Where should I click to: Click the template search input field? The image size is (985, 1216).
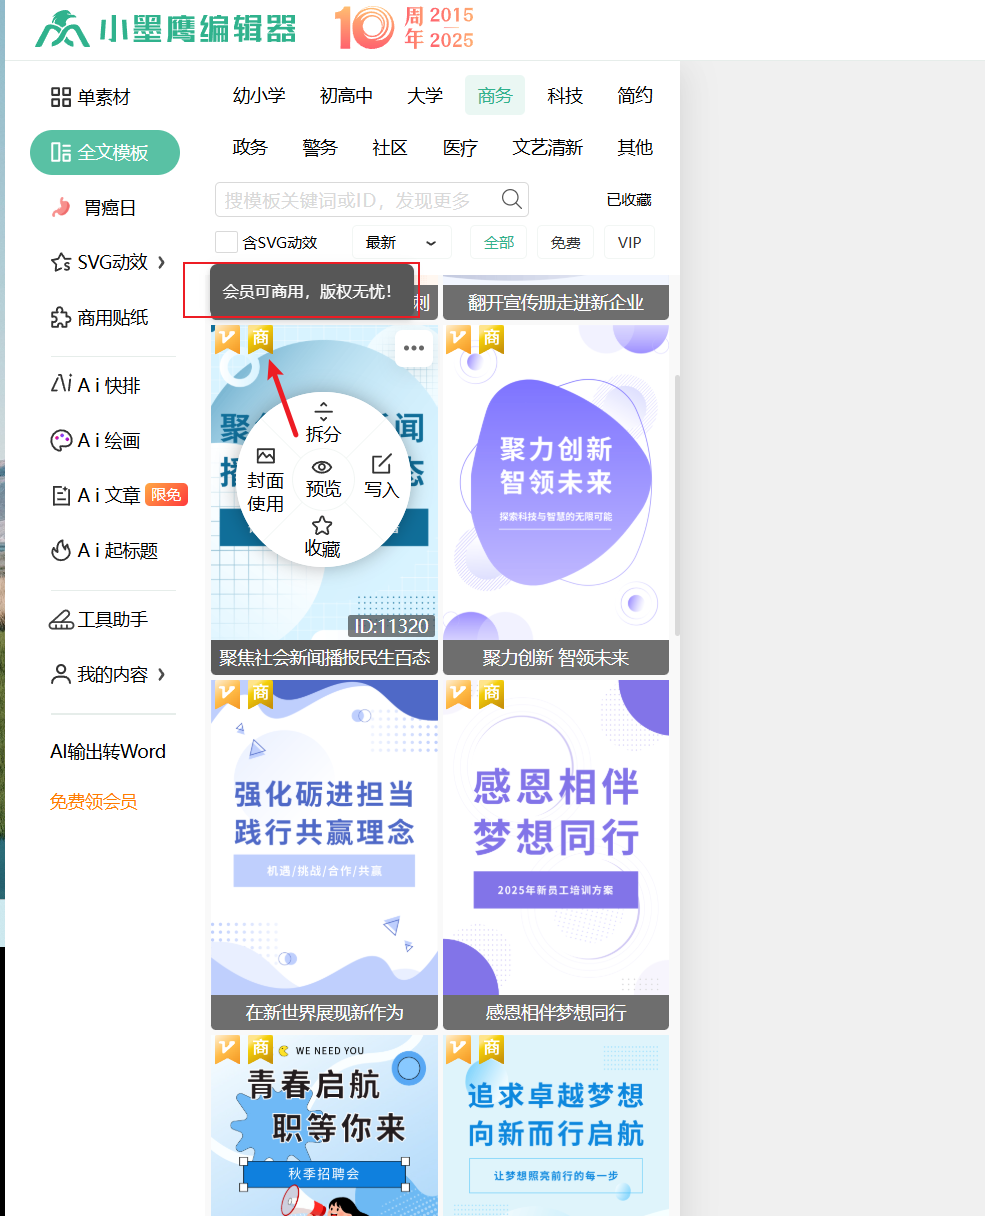[x=355, y=200]
